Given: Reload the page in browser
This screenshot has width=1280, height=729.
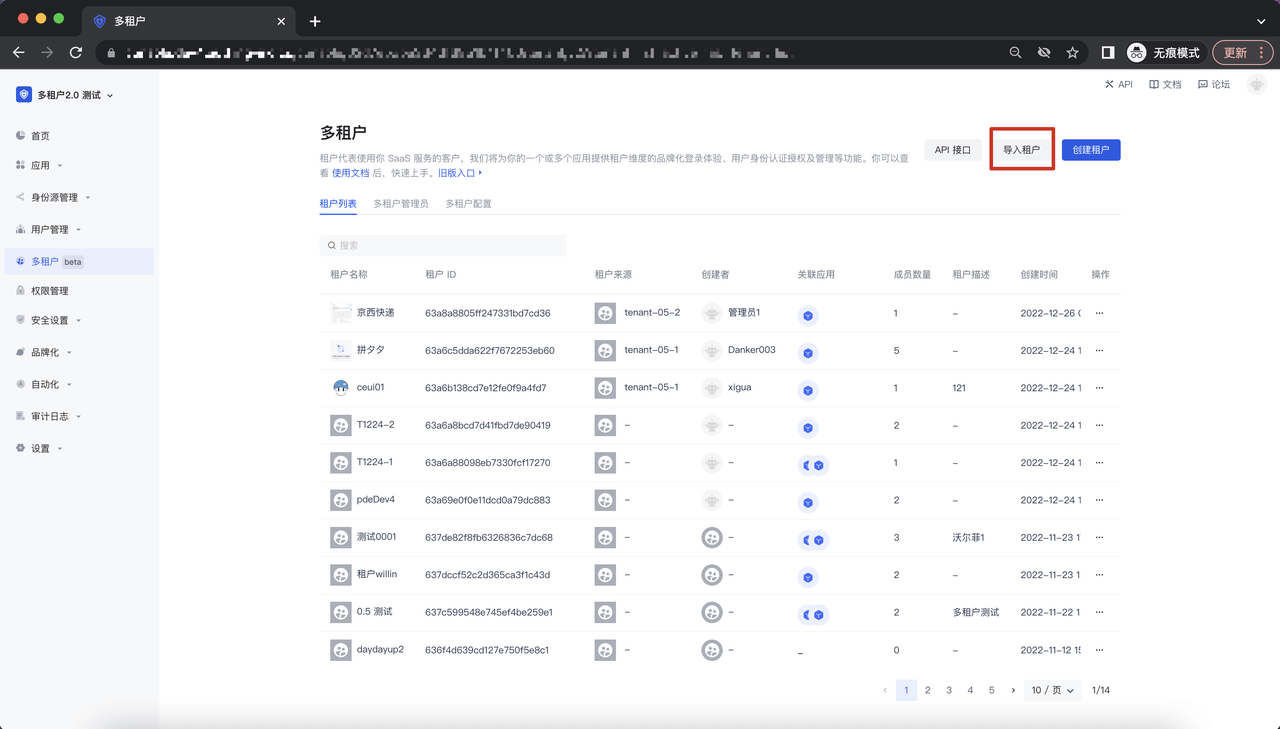Looking at the screenshot, I should click(76, 52).
